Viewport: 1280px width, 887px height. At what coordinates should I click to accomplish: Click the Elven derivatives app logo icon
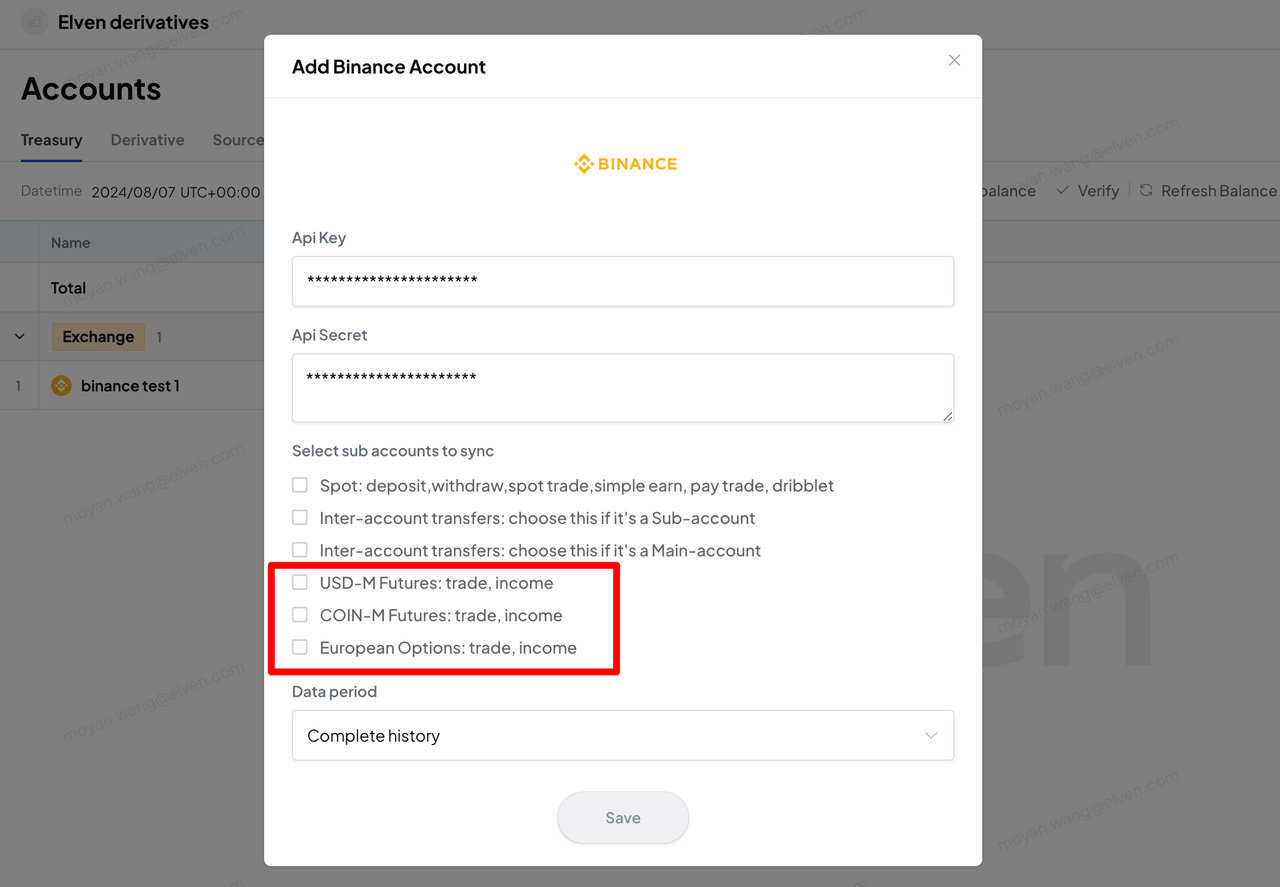[35, 22]
